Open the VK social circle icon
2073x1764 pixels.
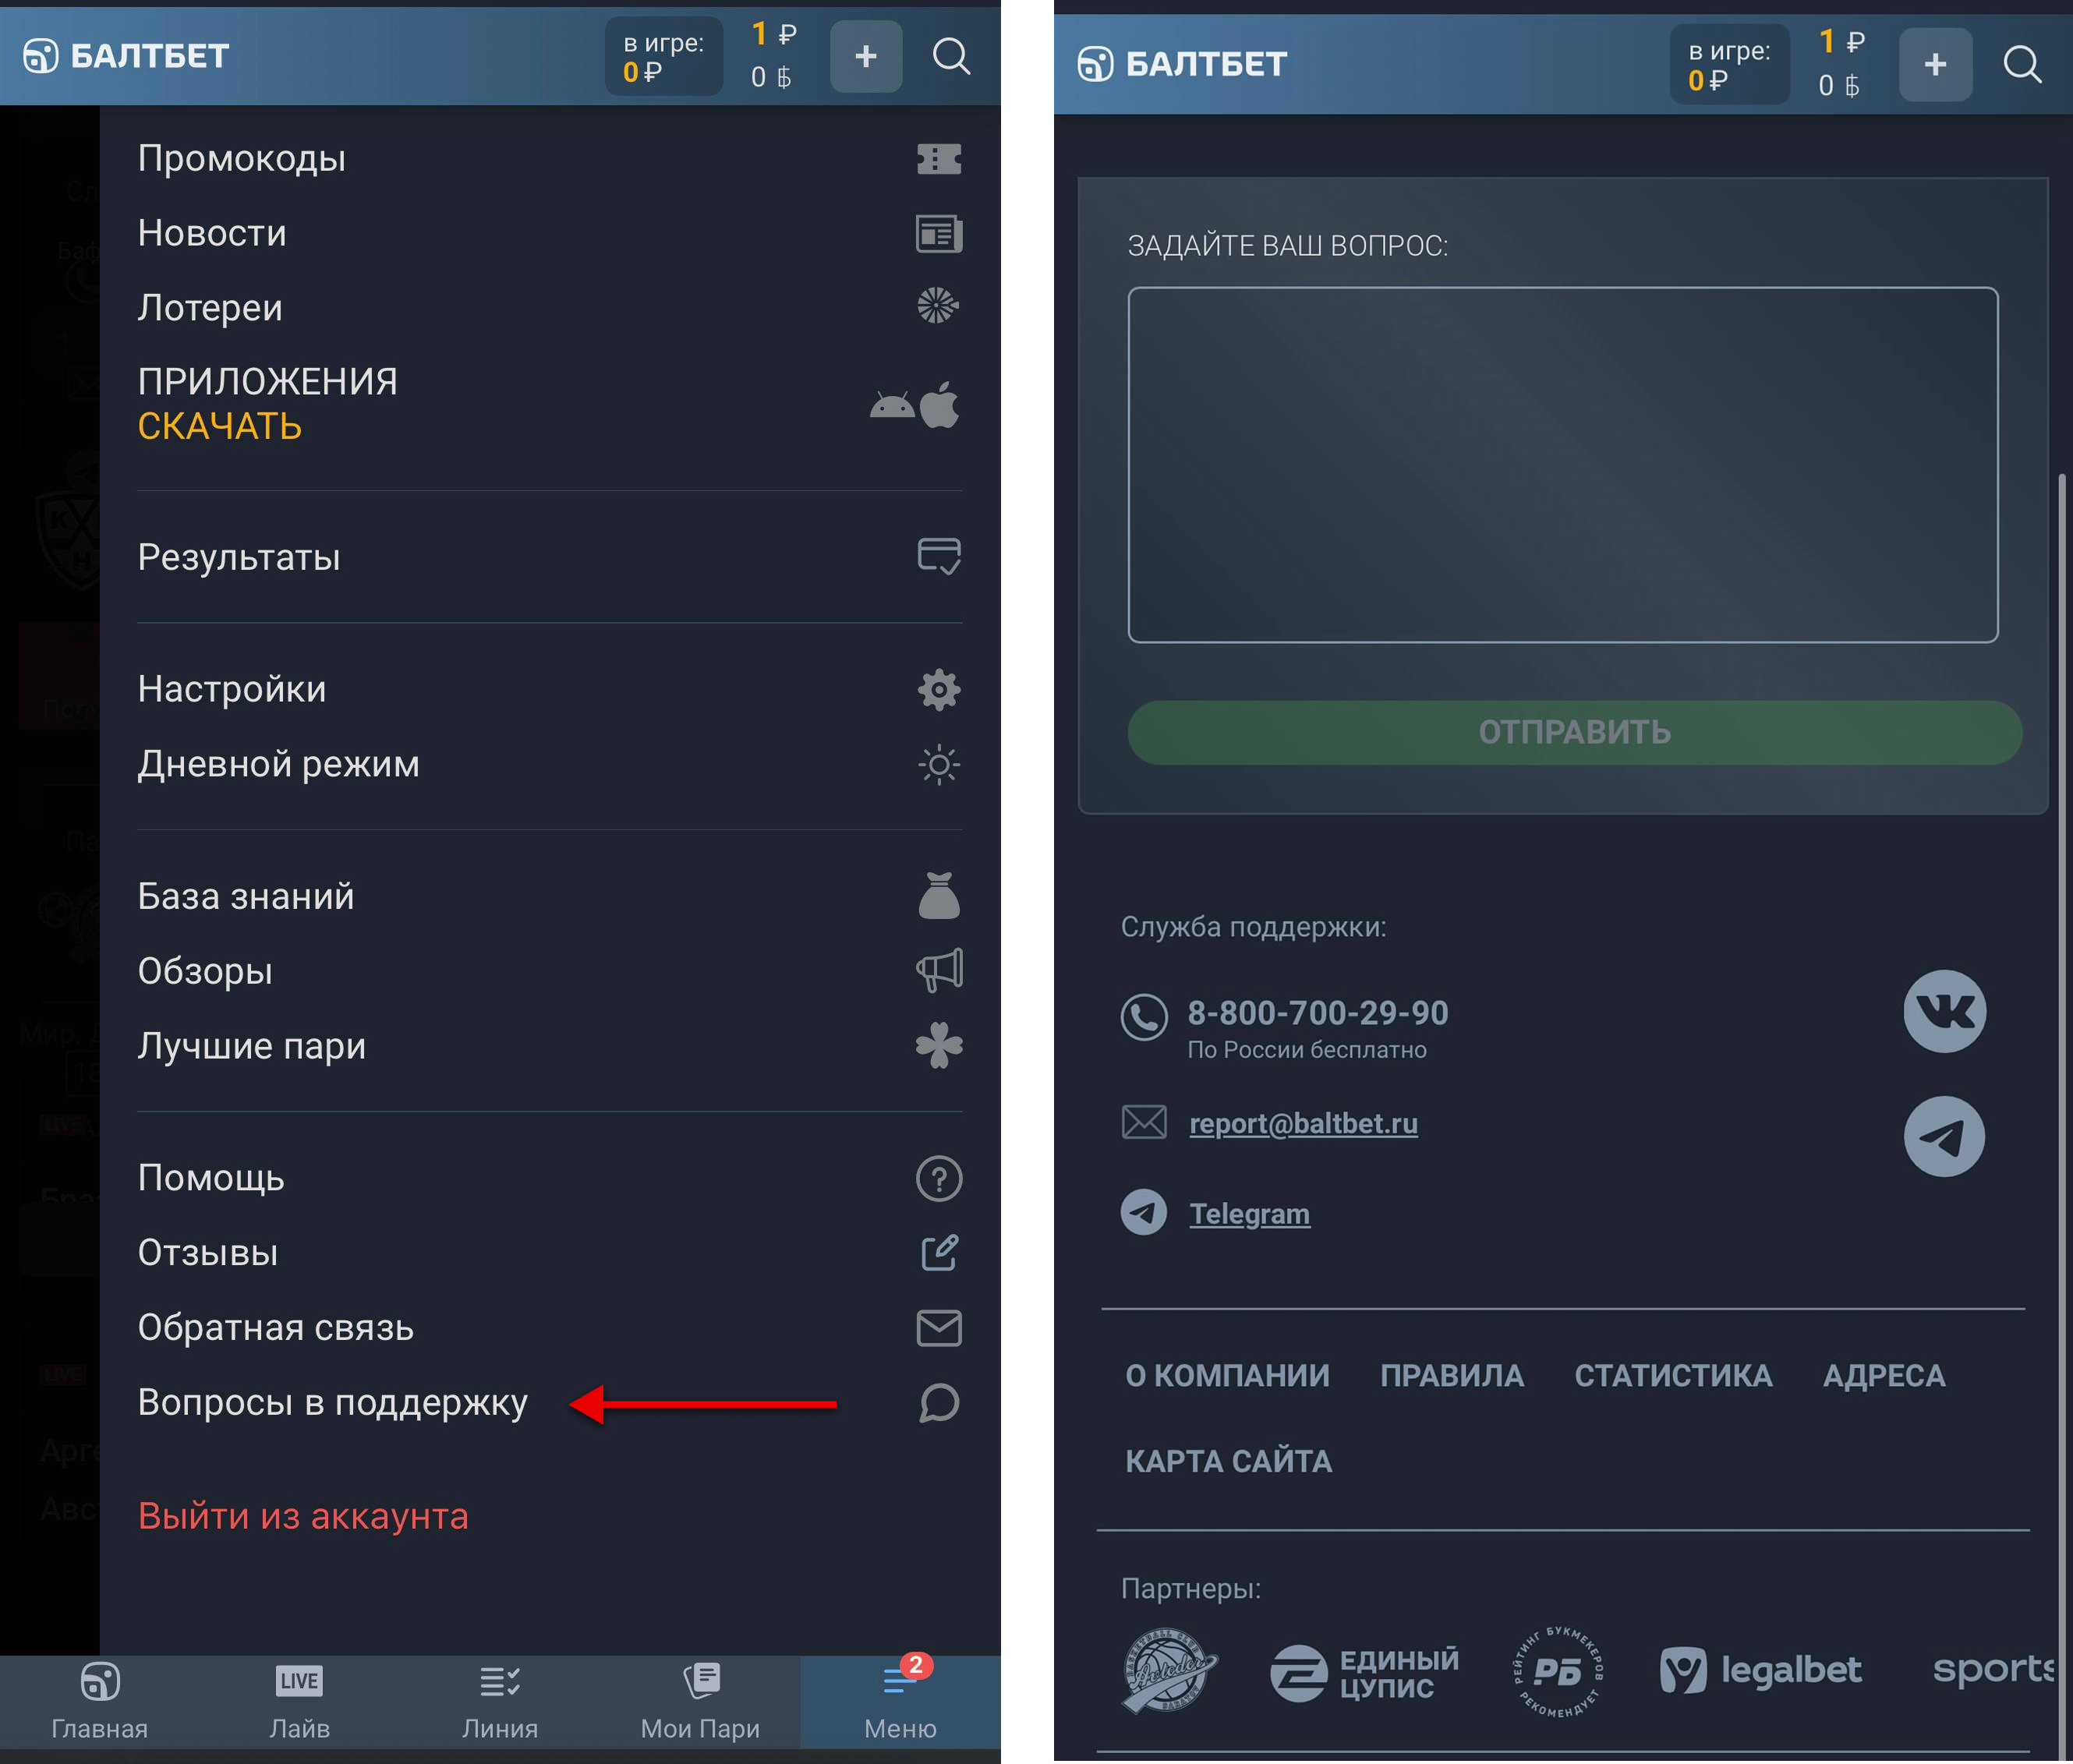click(x=1943, y=1010)
